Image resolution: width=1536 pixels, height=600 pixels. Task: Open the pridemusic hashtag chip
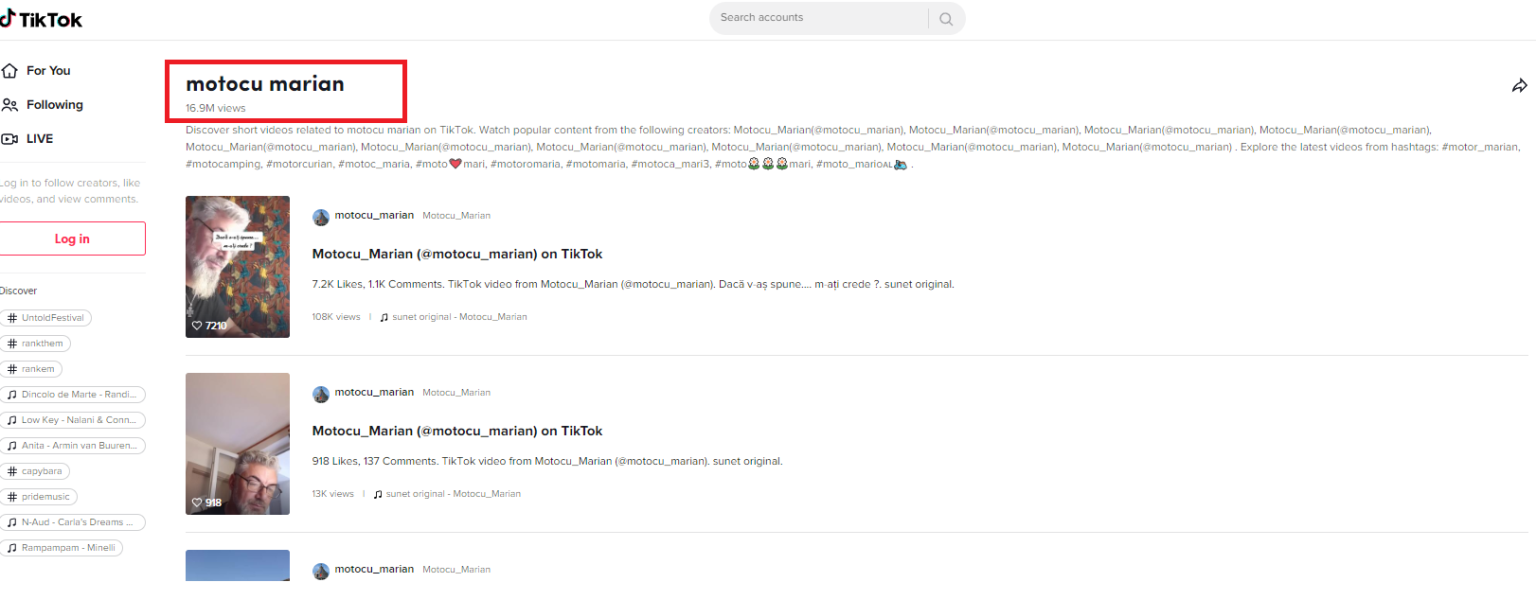pos(39,497)
